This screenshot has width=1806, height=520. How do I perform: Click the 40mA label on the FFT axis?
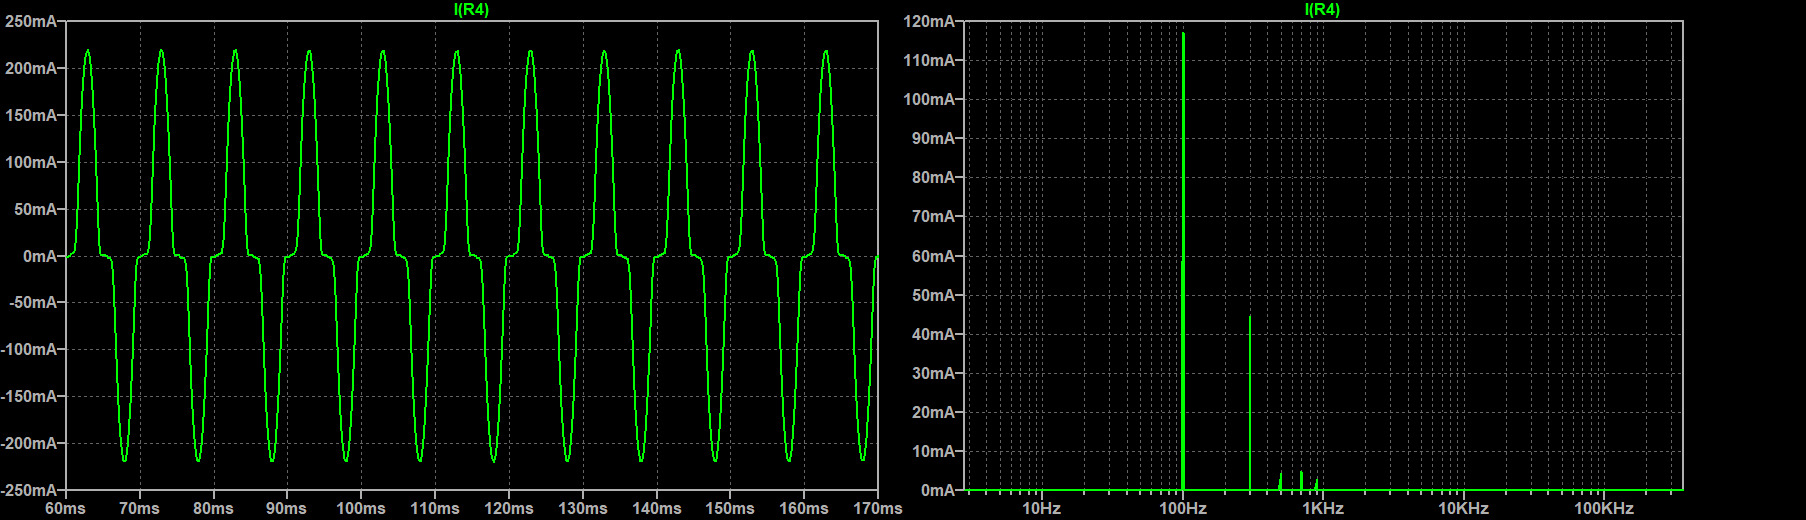[934, 334]
